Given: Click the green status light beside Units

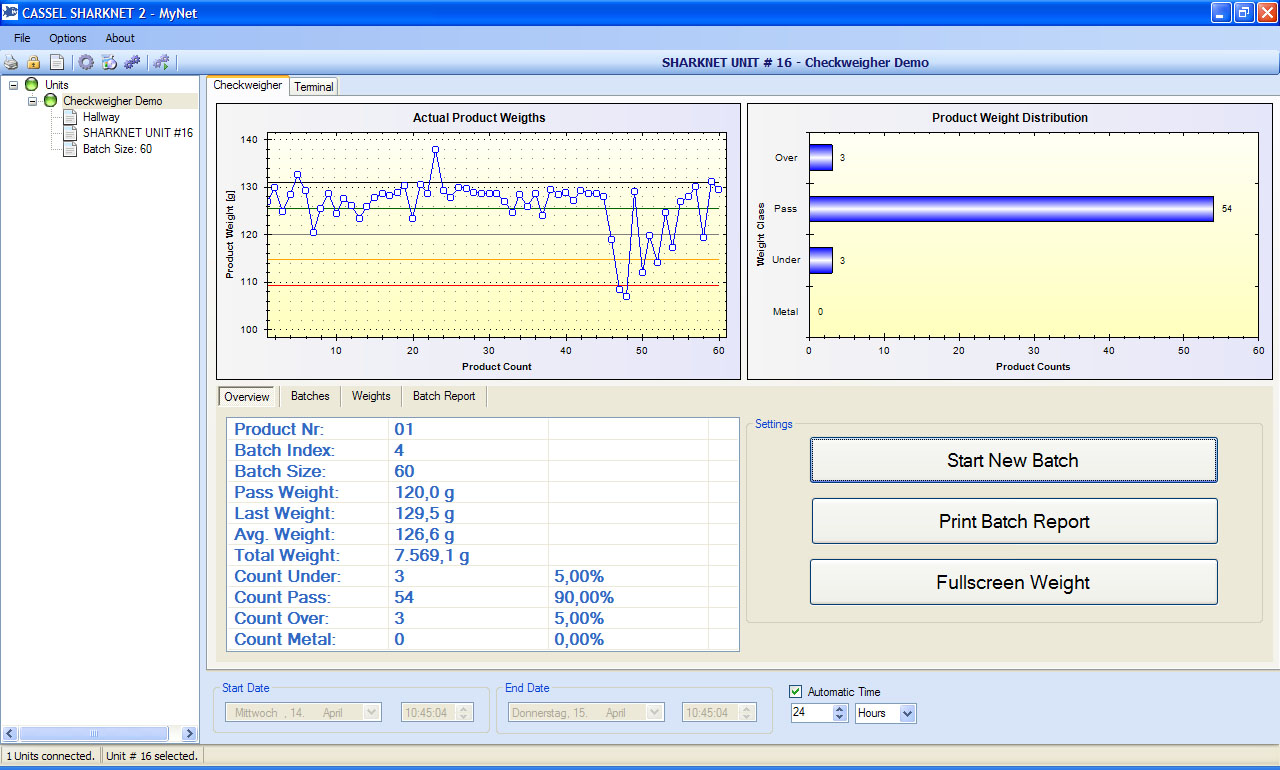Looking at the screenshot, I should pyautogui.click(x=31, y=85).
